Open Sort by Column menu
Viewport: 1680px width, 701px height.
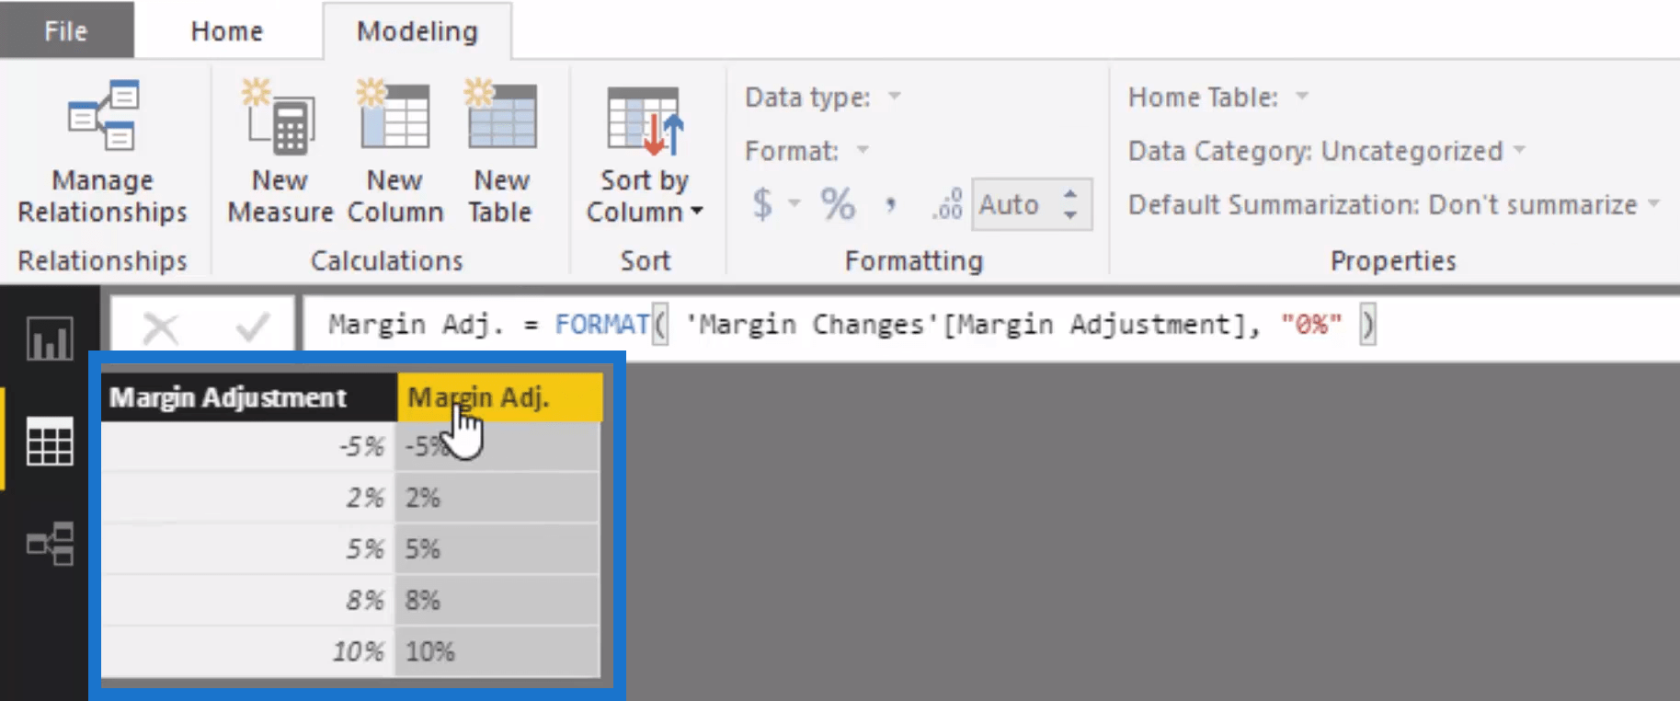click(x=644, y=153)
